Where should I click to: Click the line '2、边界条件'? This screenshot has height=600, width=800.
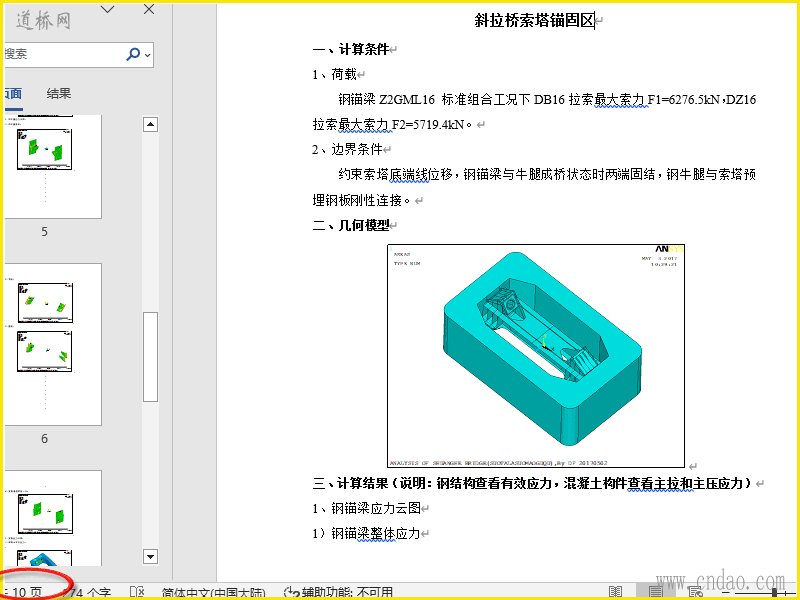(x=347, y=149)
